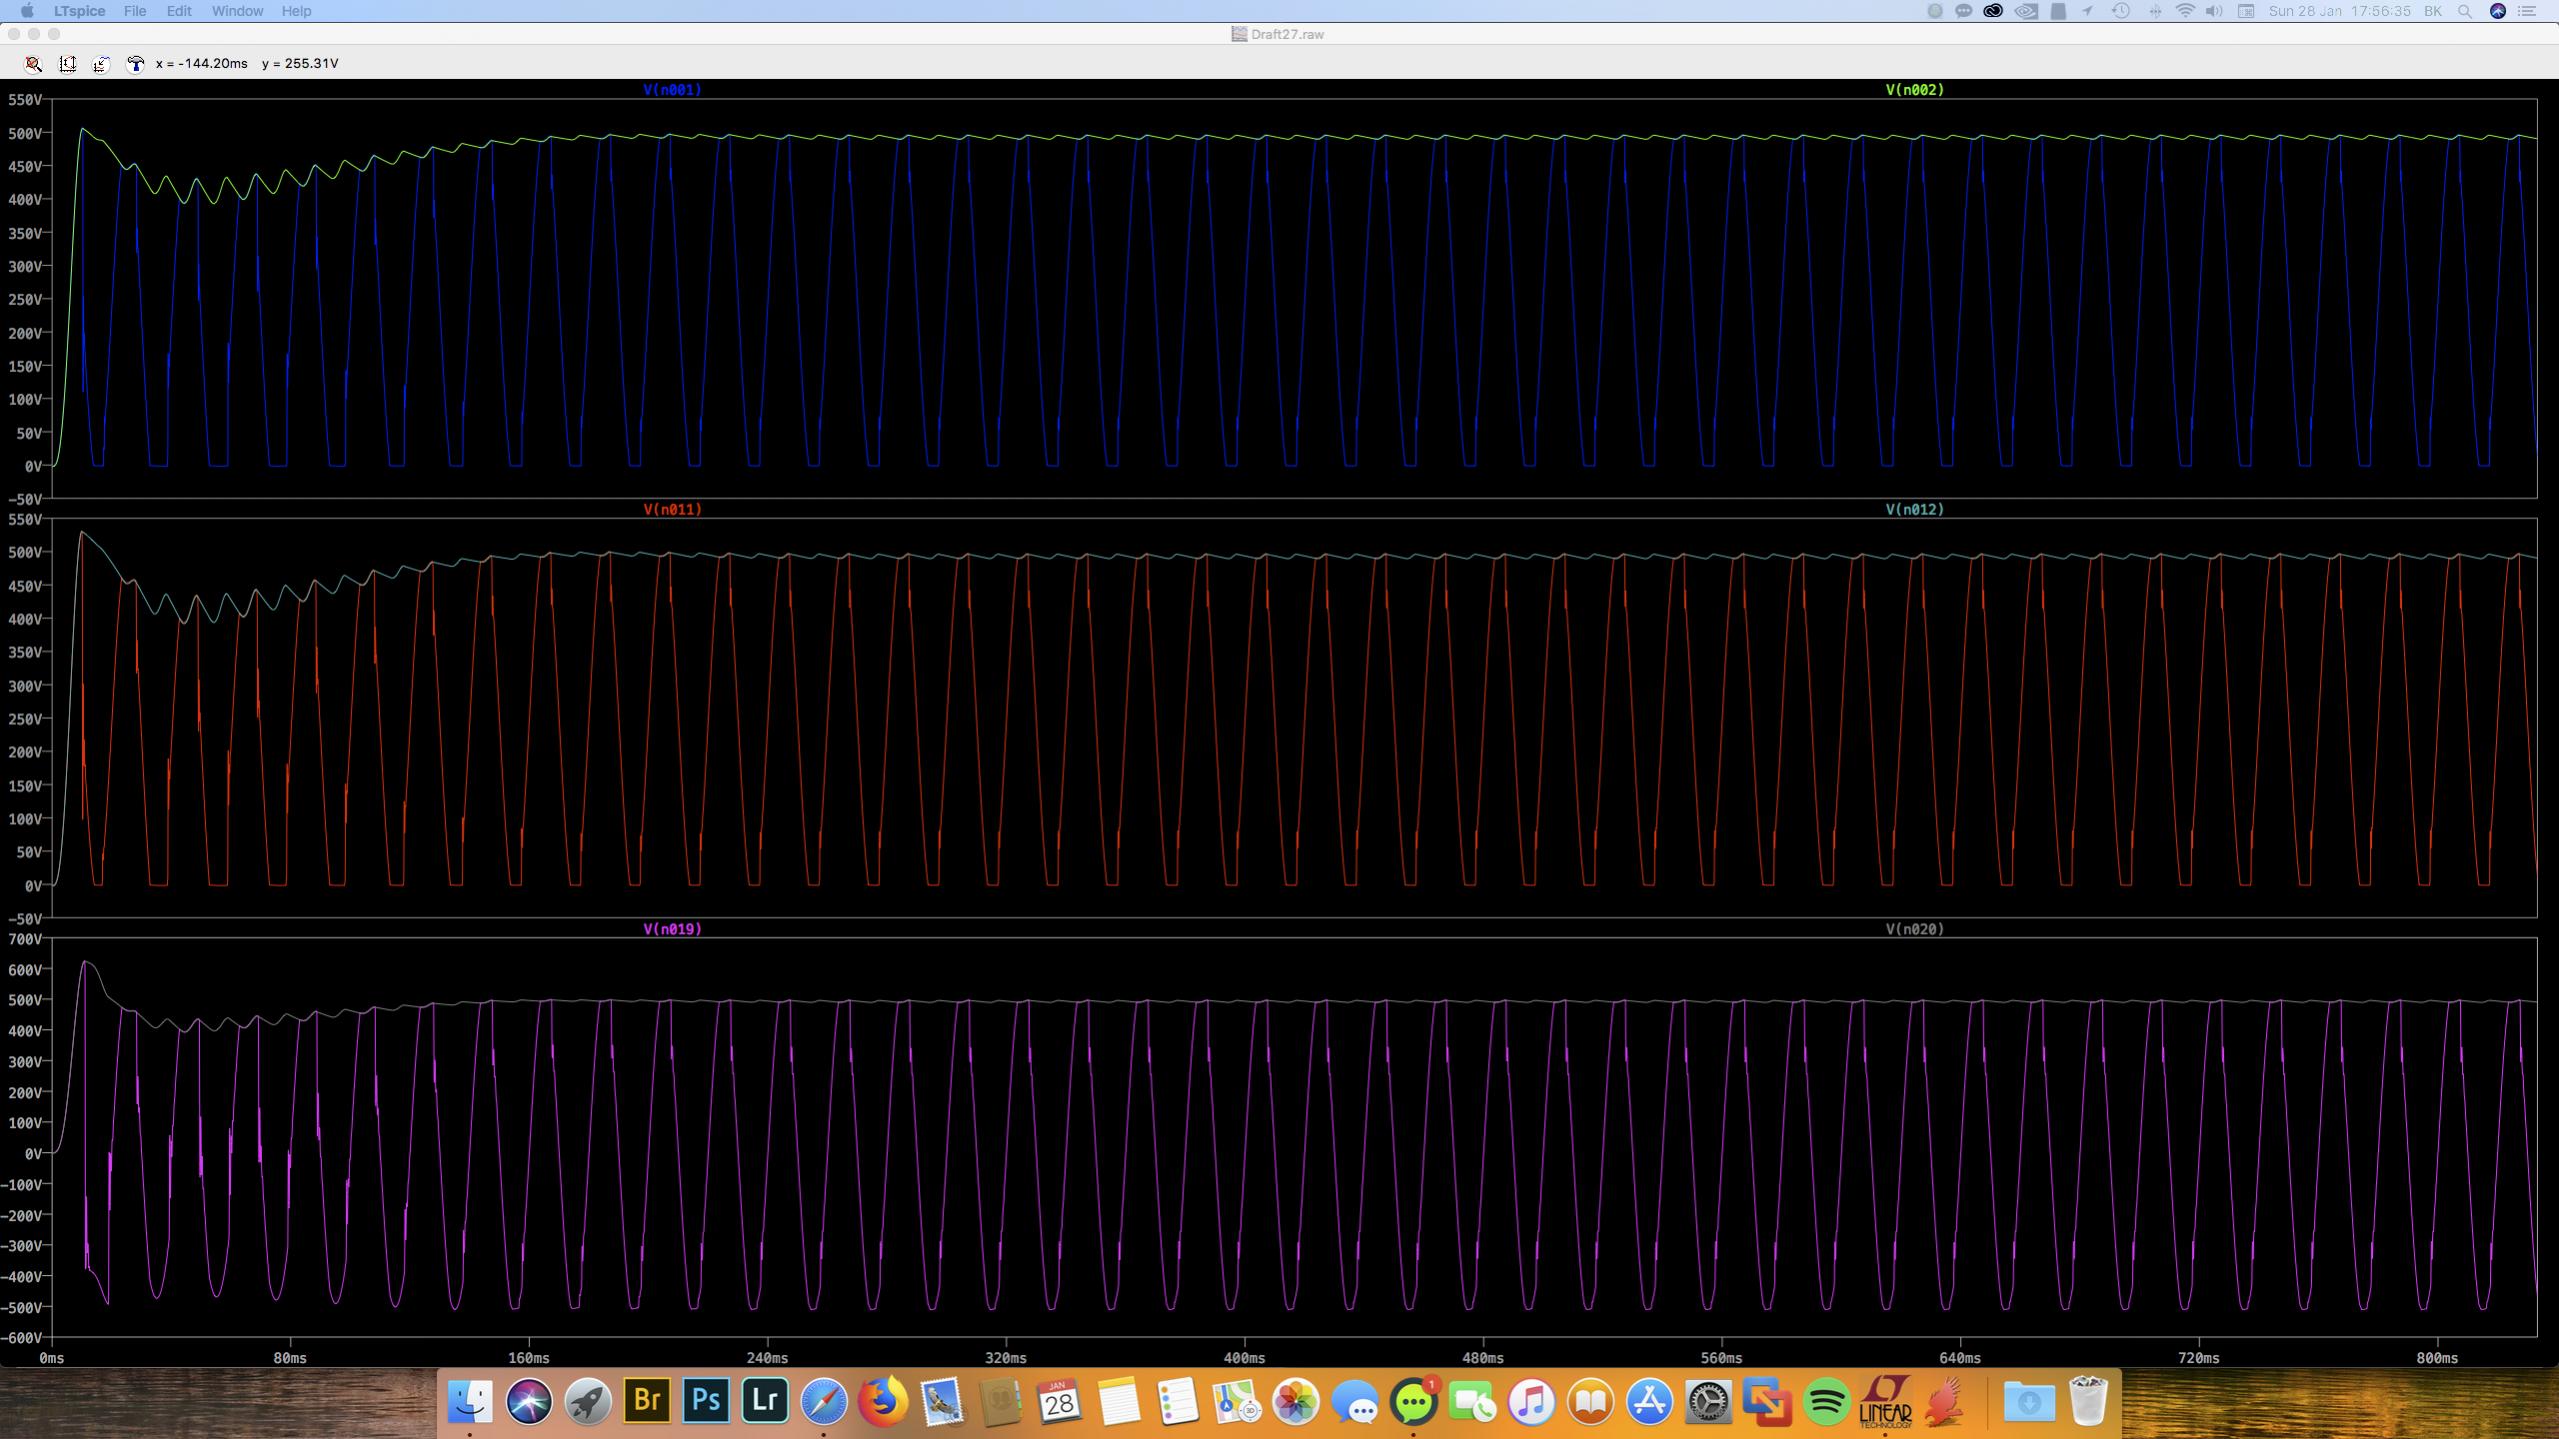The image size is (2559, 1439).
Task: Open the App Store from dock
Action: tap(1650, 1401)
